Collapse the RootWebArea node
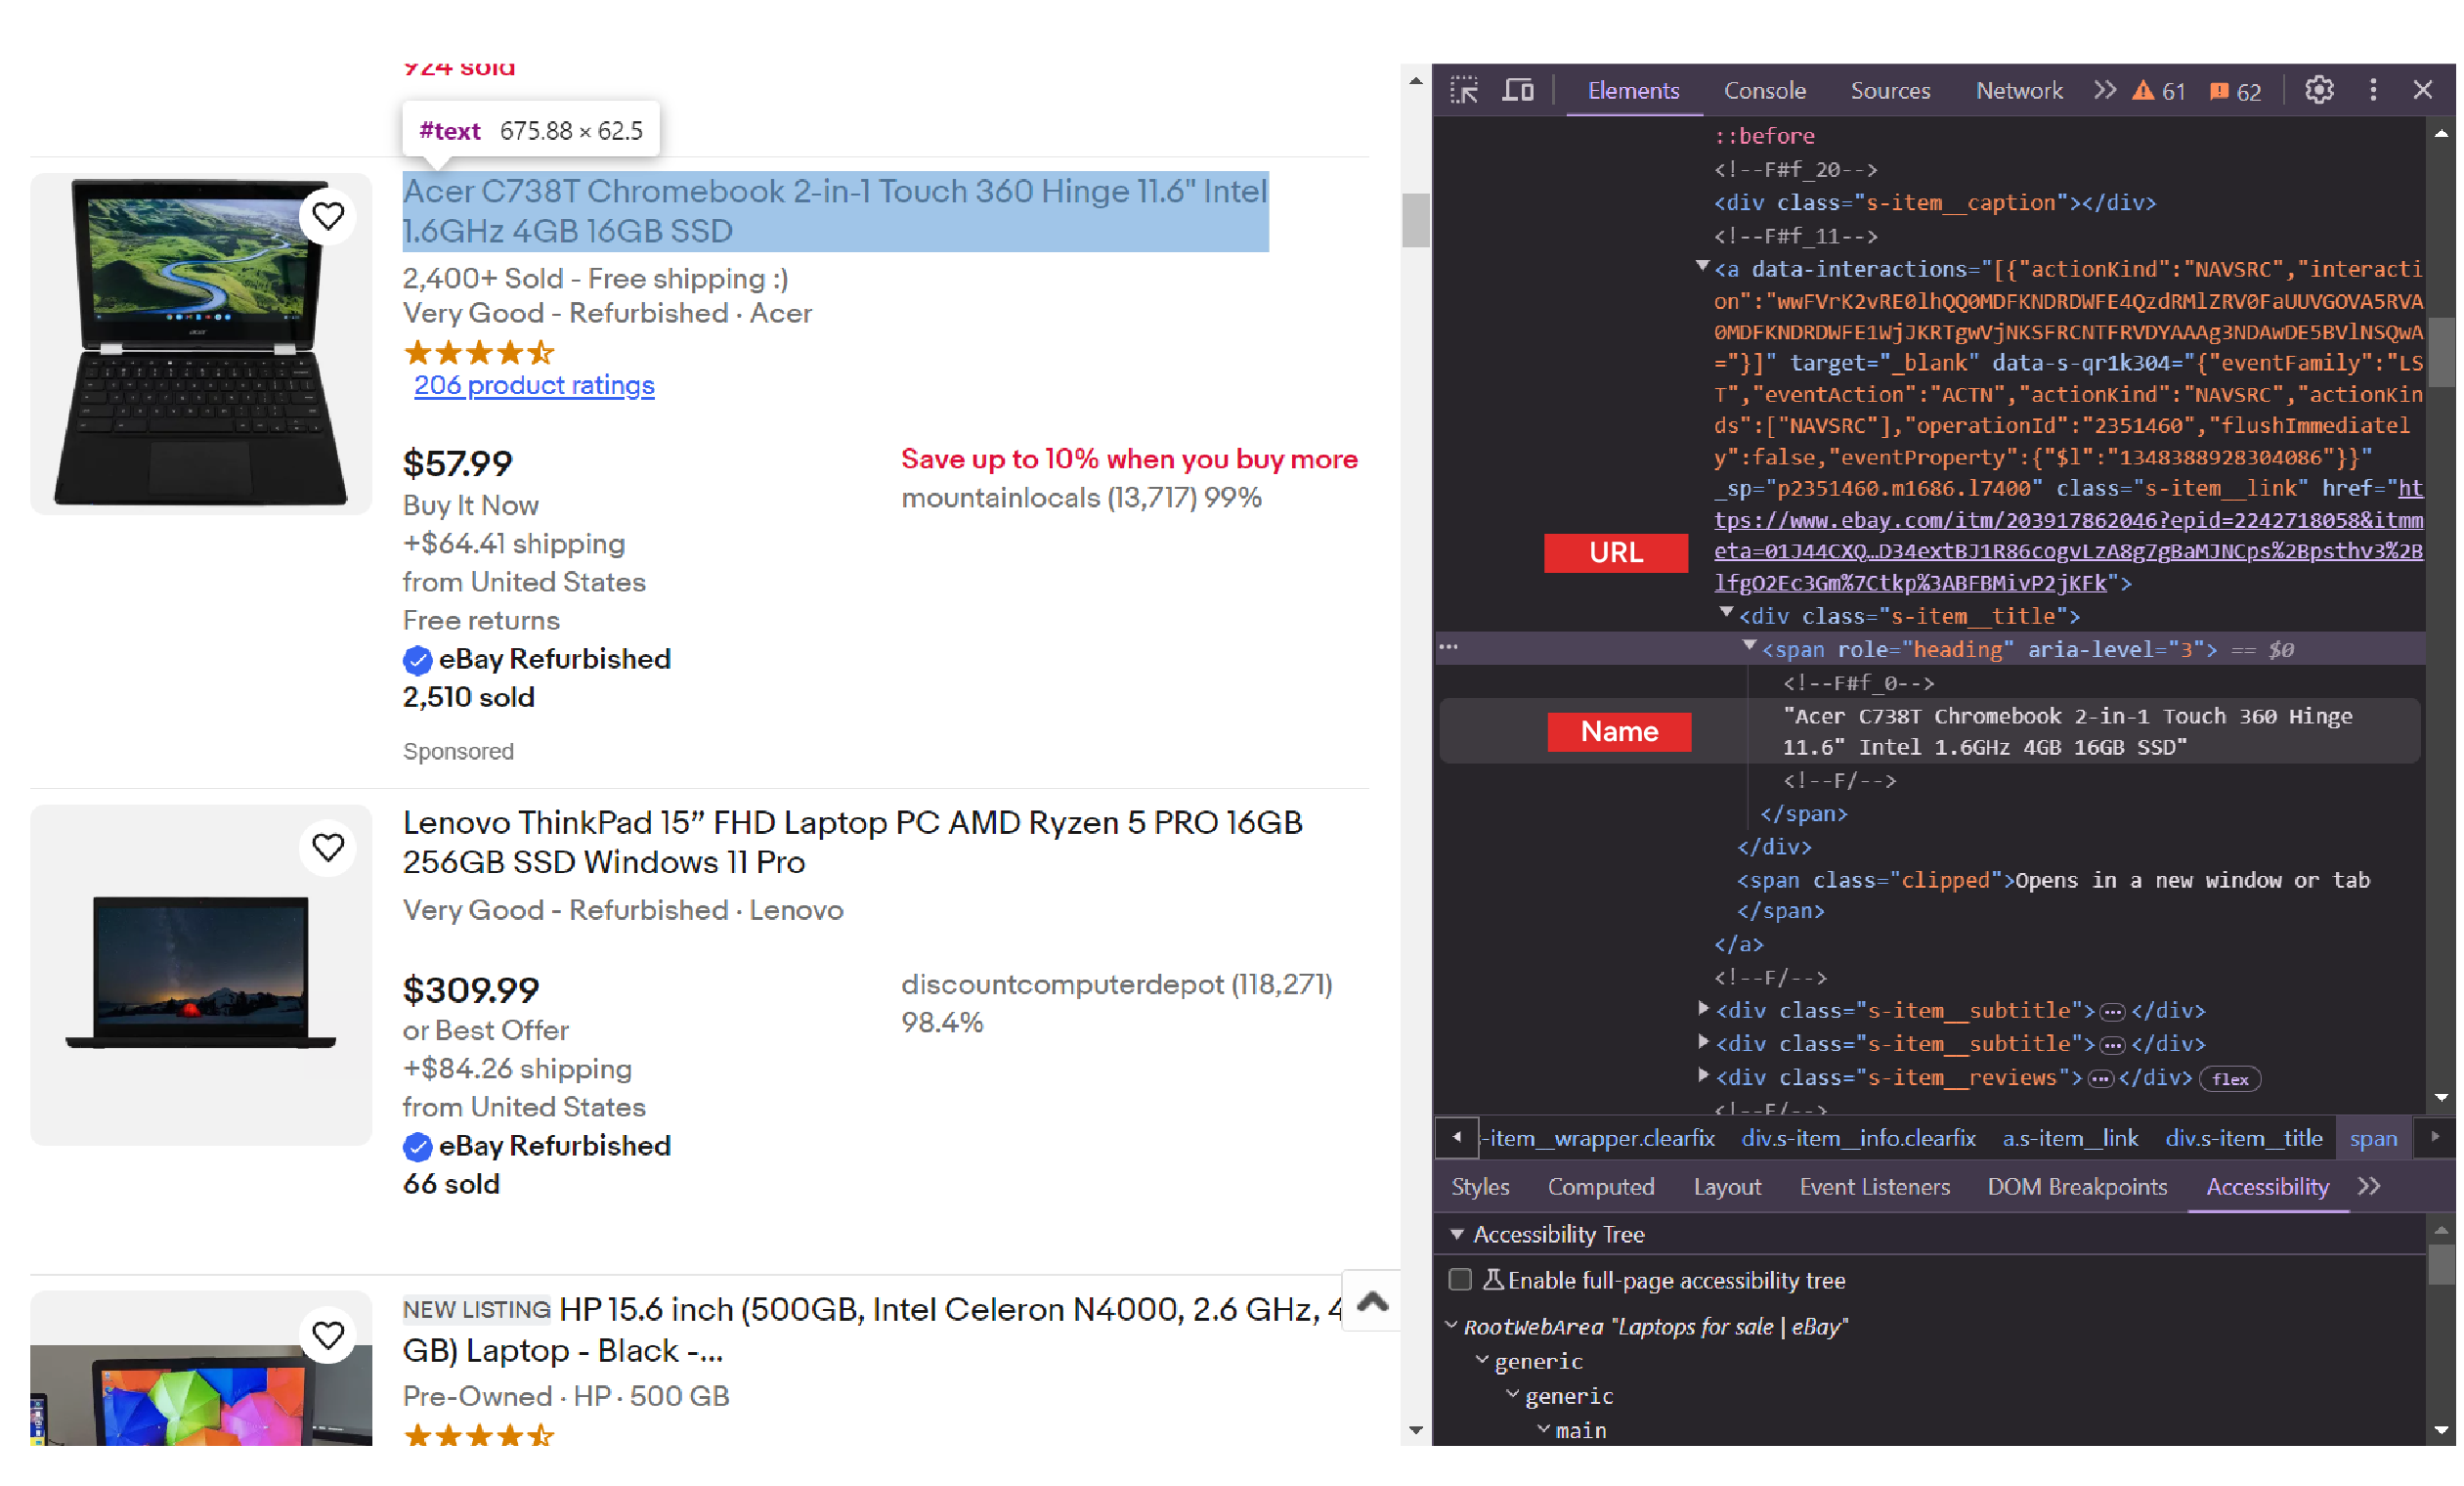The height and width of the screenshot is (1486, 2464). 1451,1324
